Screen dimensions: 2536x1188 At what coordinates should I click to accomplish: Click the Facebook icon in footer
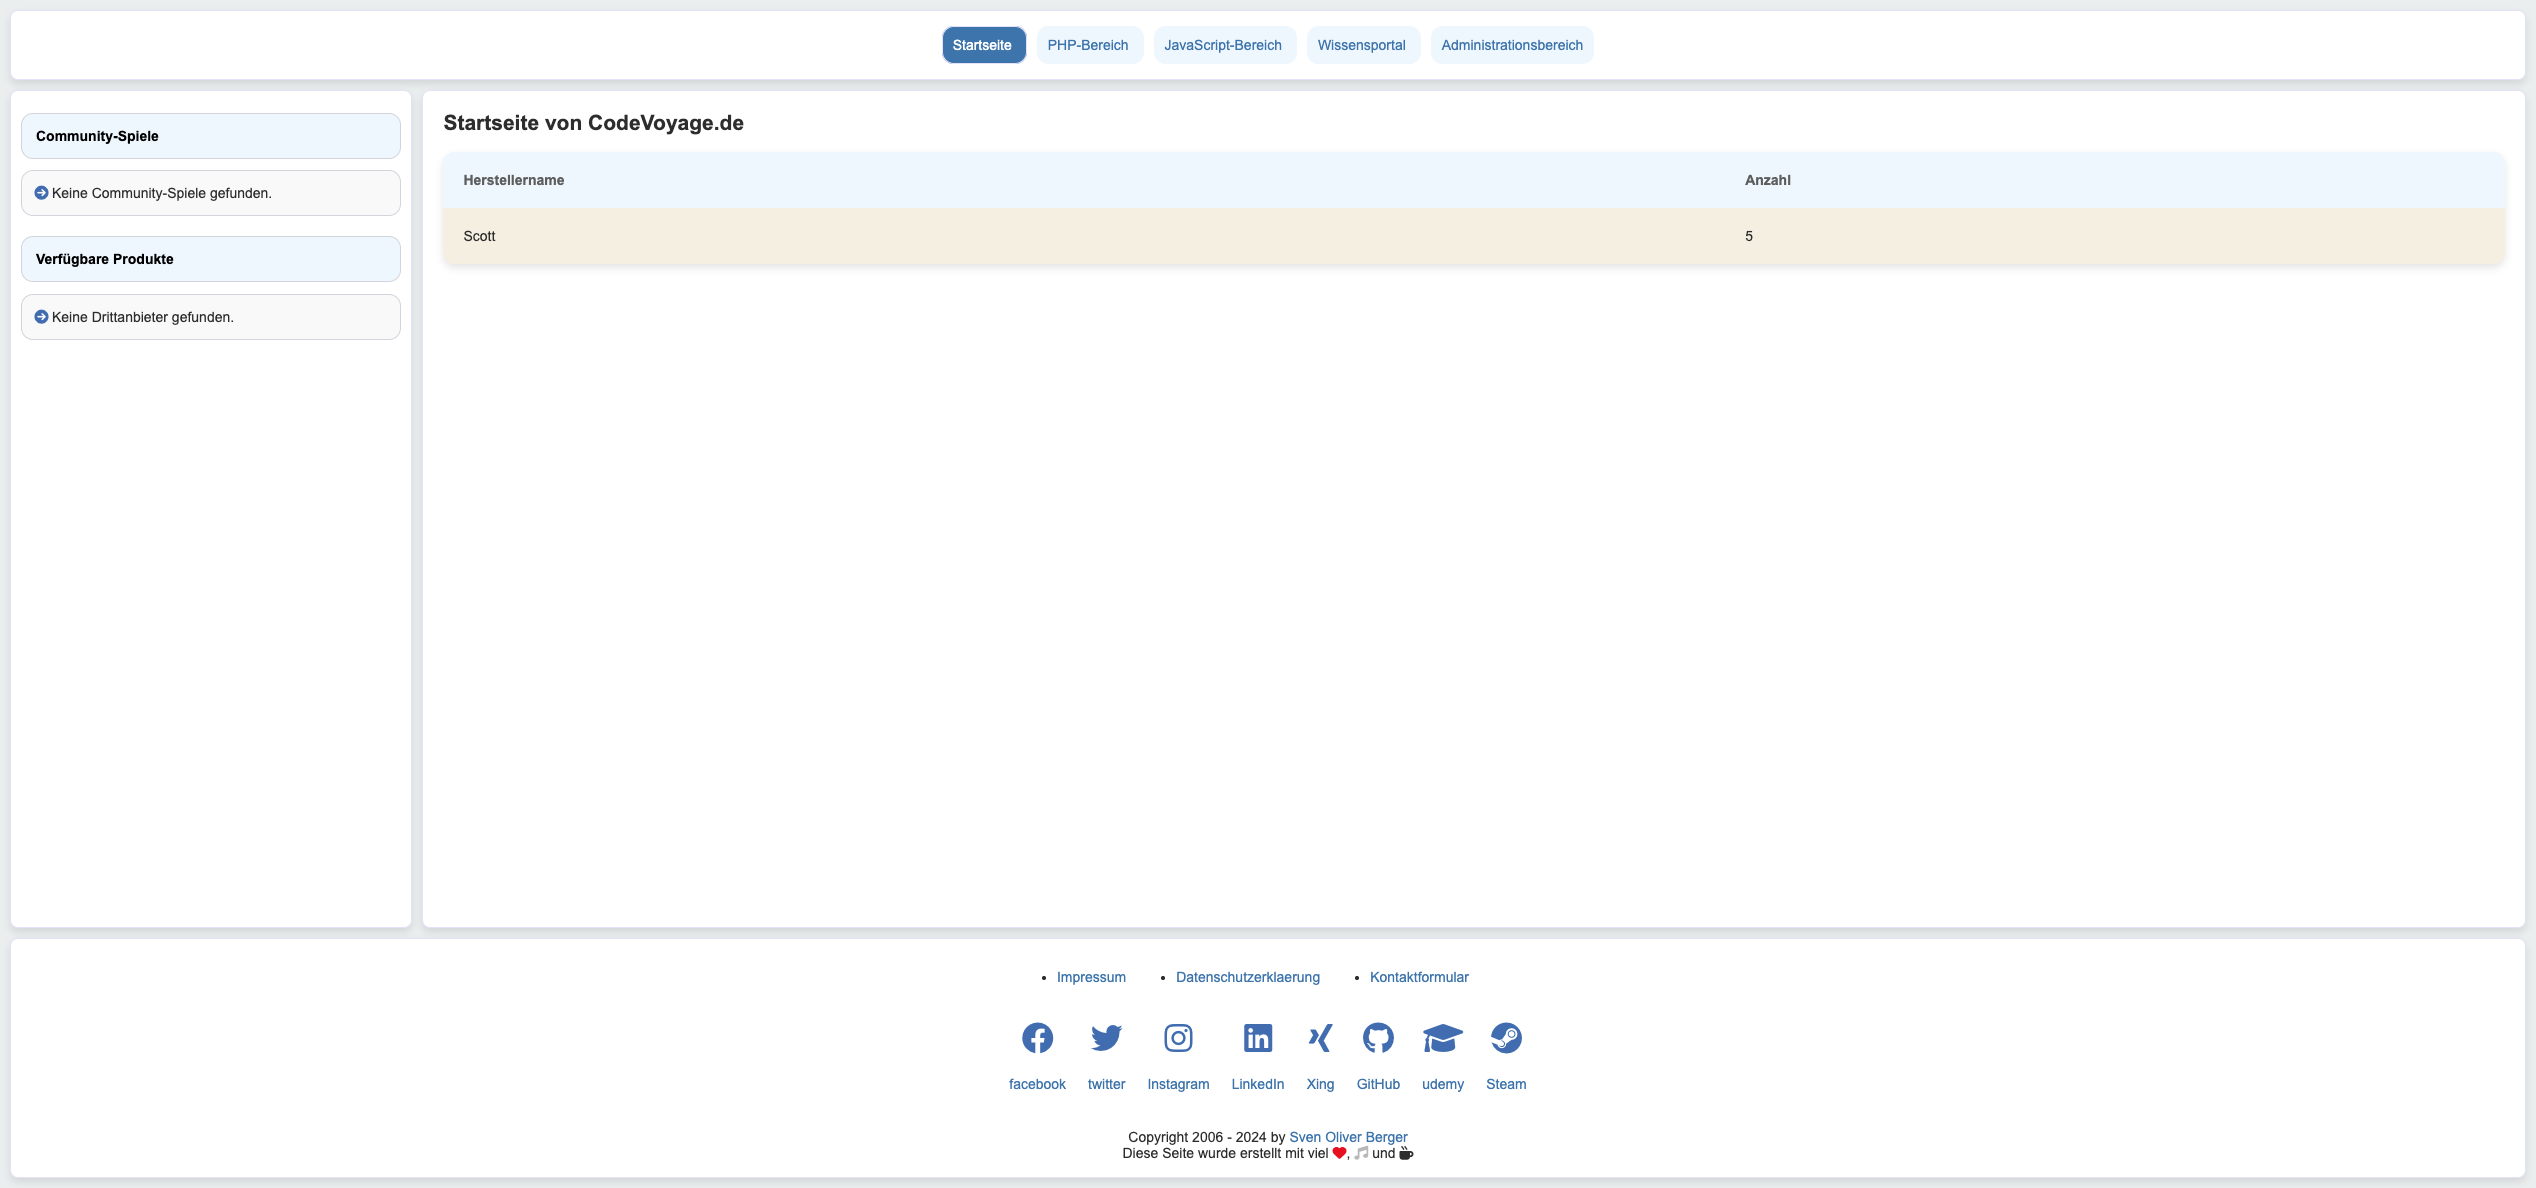[x=1037, y=1038]
